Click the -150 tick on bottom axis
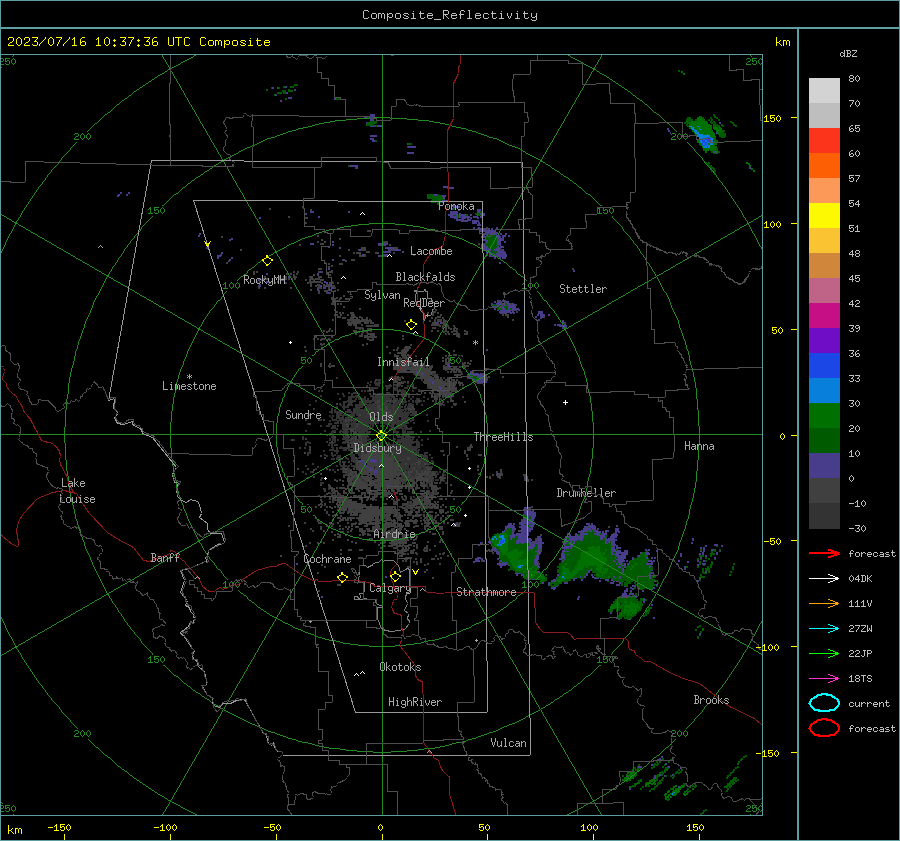This screenshot has width=900, height=841. [59, 827]
